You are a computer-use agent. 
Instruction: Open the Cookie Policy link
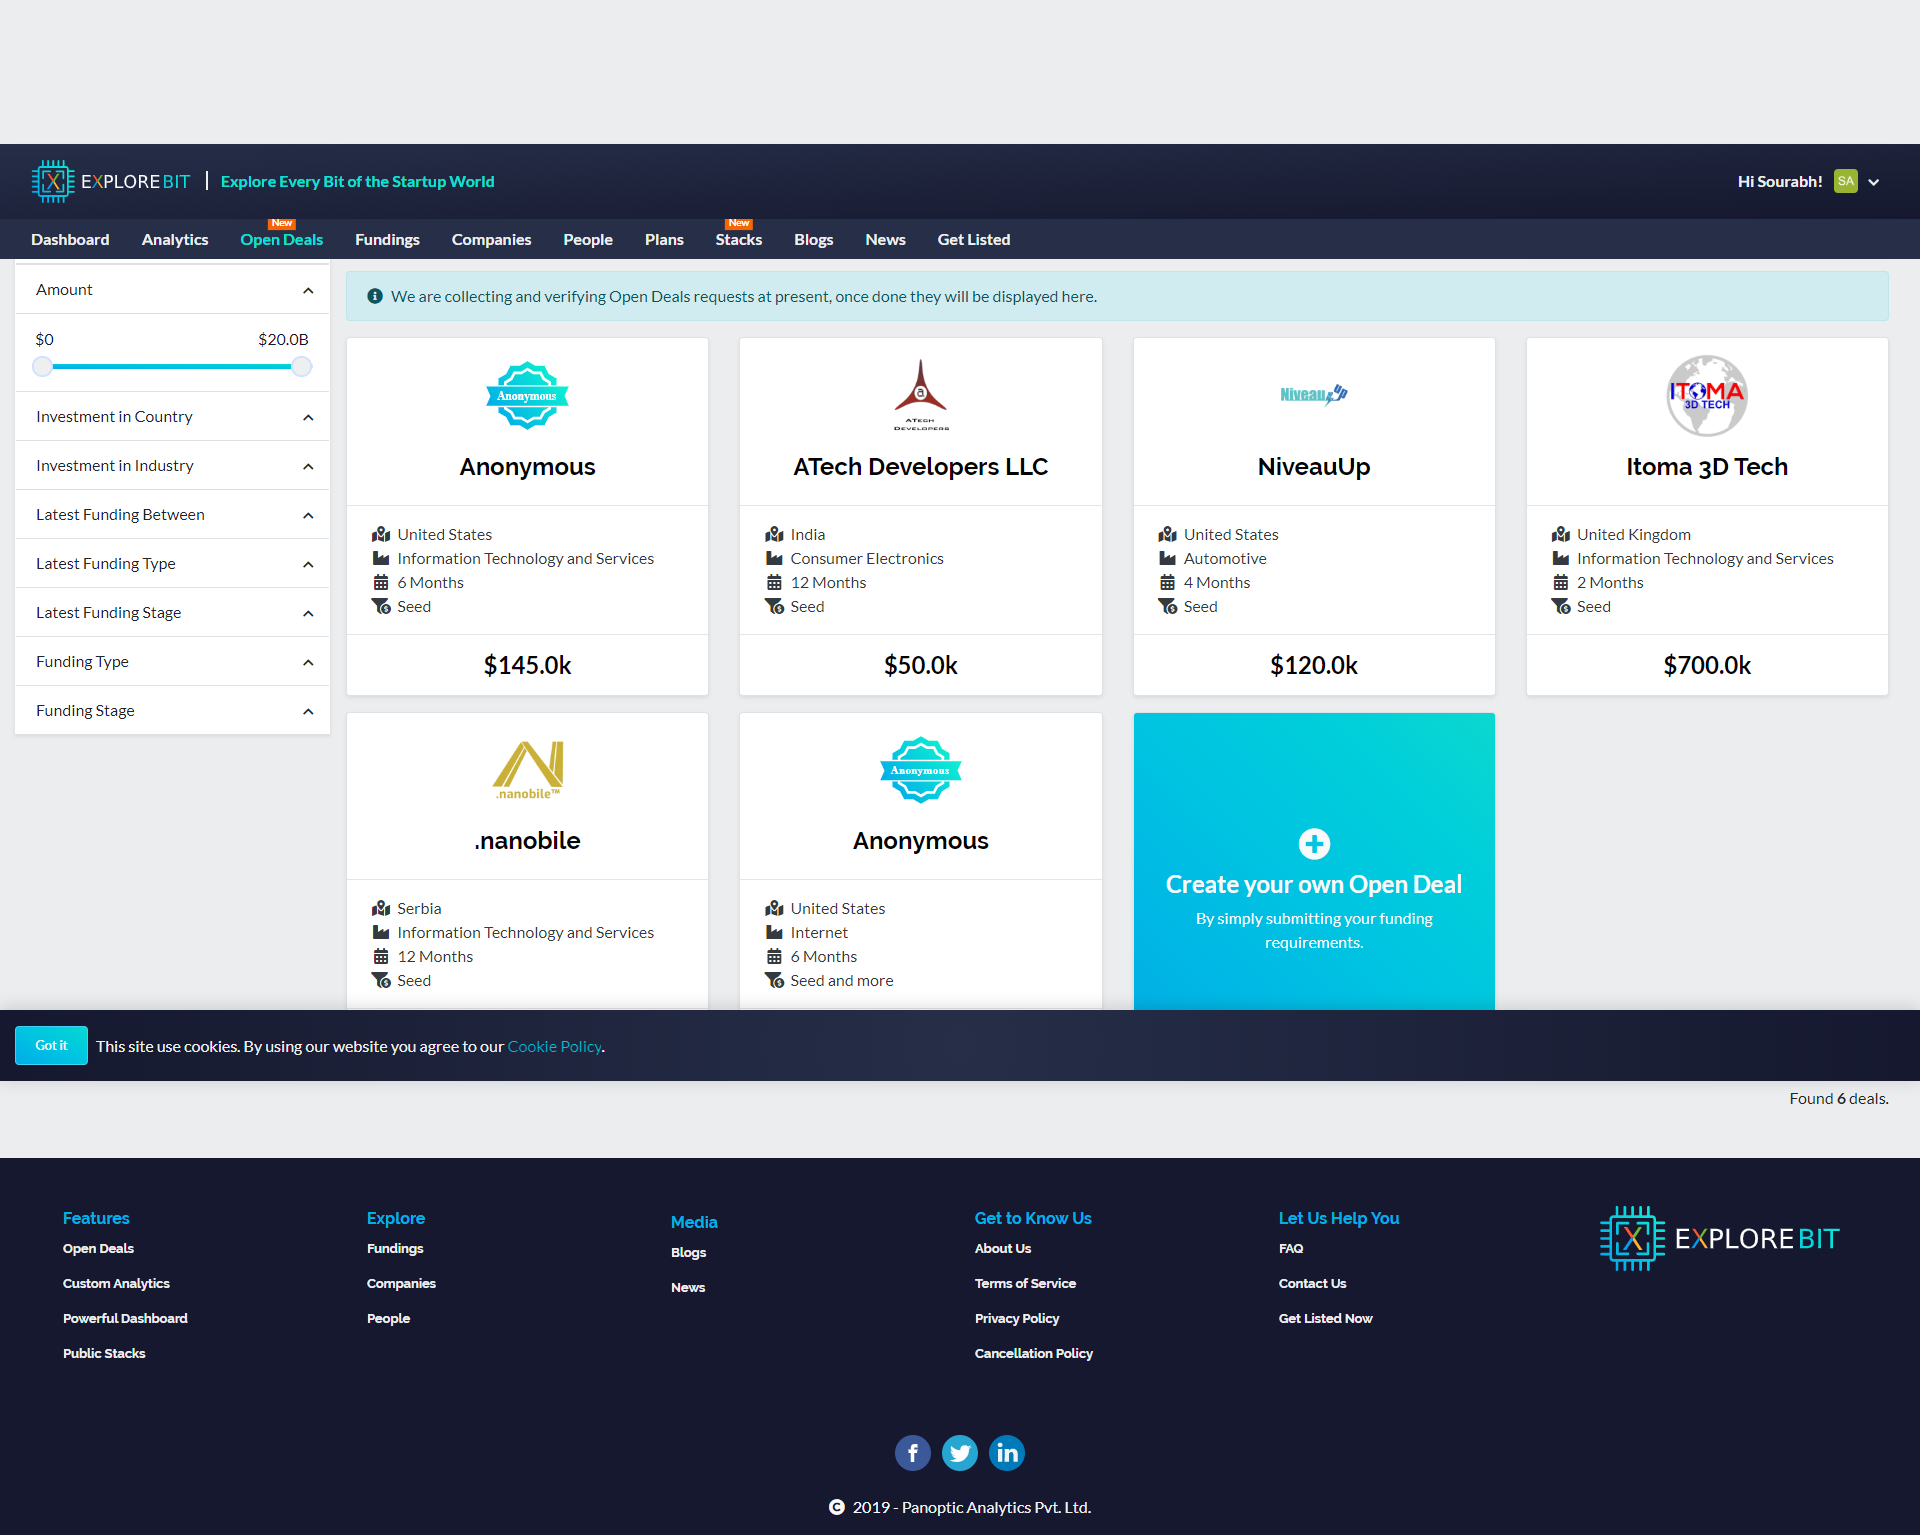554,1046
